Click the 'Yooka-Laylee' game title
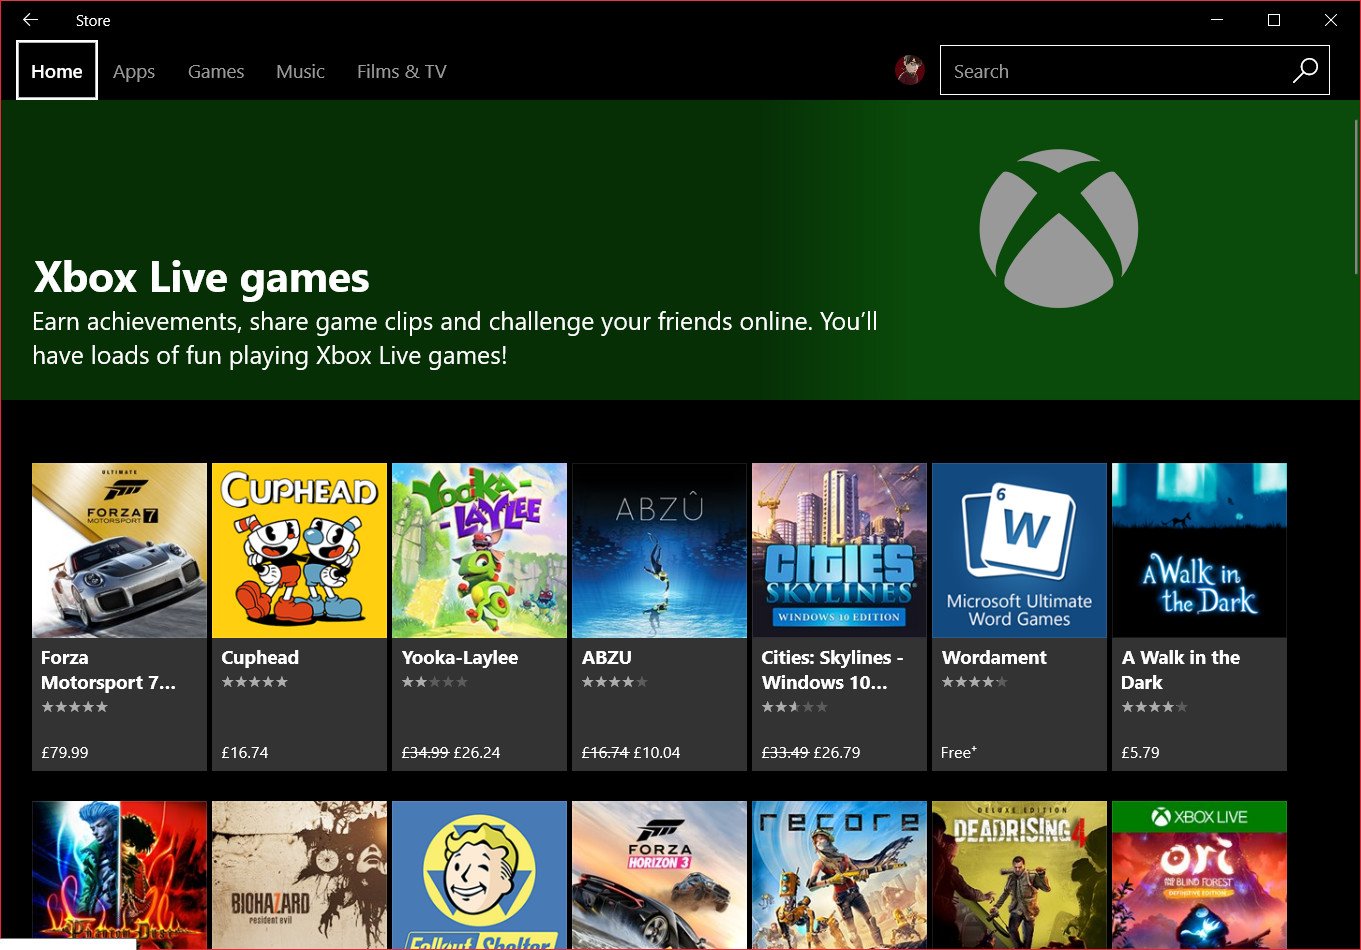 click(460, 657)
